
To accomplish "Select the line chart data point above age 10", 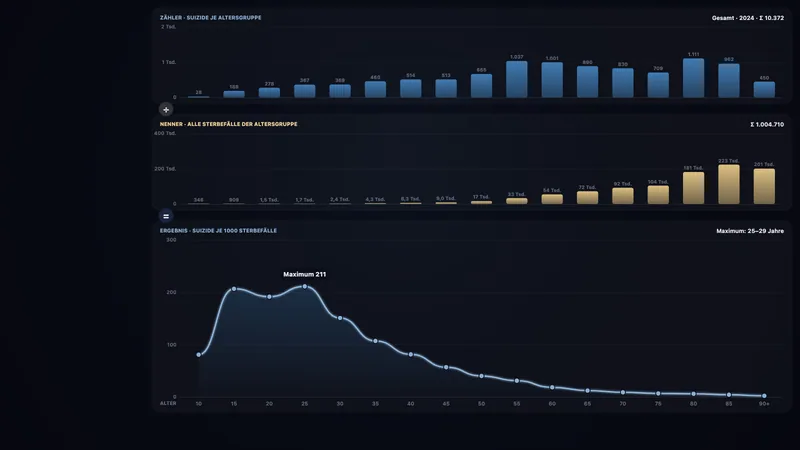I will click(x=198, y=355).
